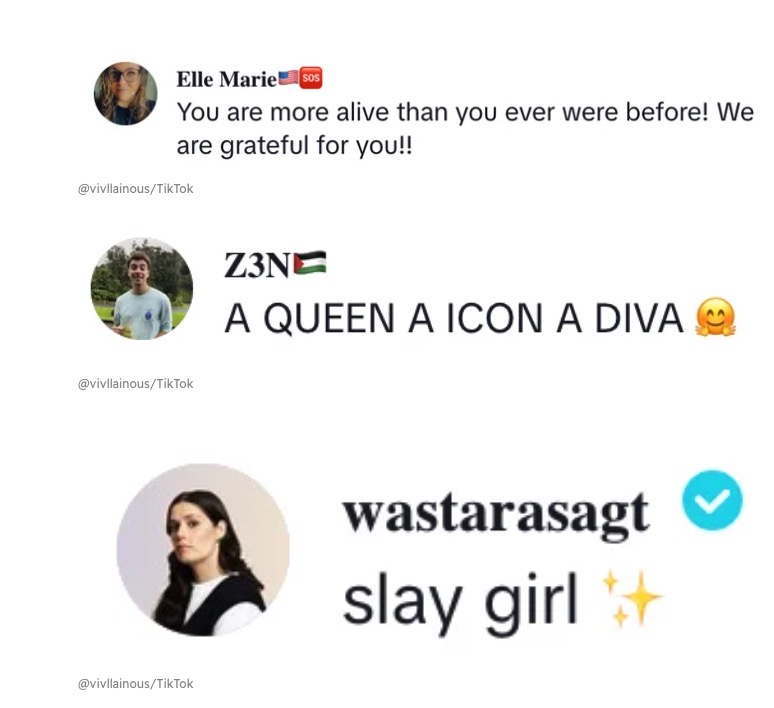The width and height of the screenshot is (774, 708).
Task: Click first @vivllainous/TikTok credit under Elle Marie comment
Action: click(136, 189)
